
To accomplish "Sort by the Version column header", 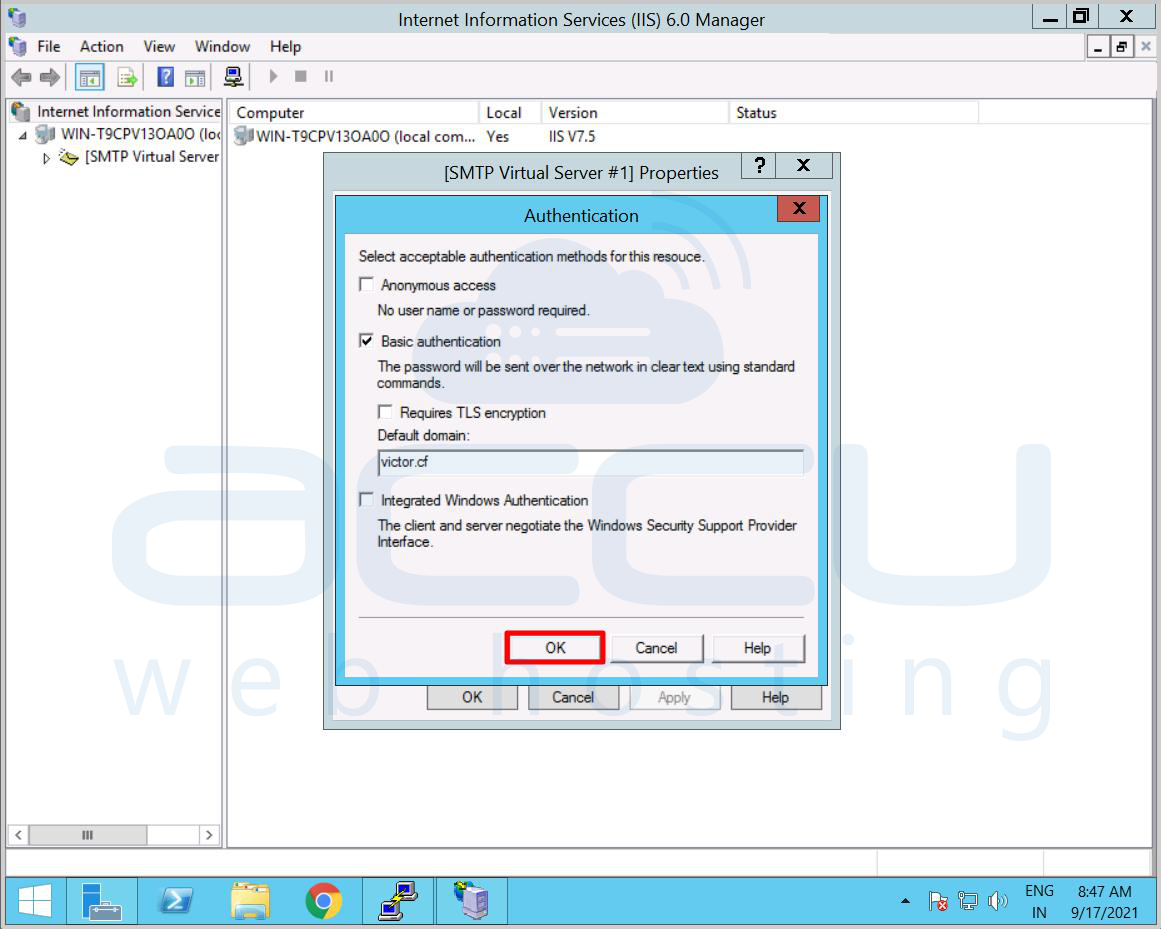I will [635, 113].
